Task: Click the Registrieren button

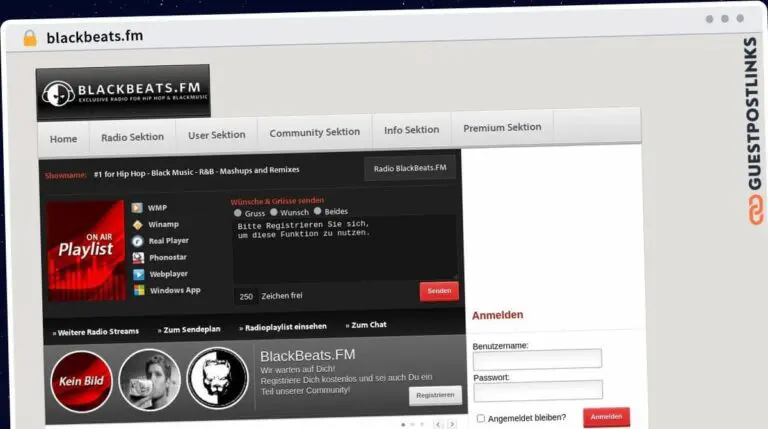Action: 435,395
